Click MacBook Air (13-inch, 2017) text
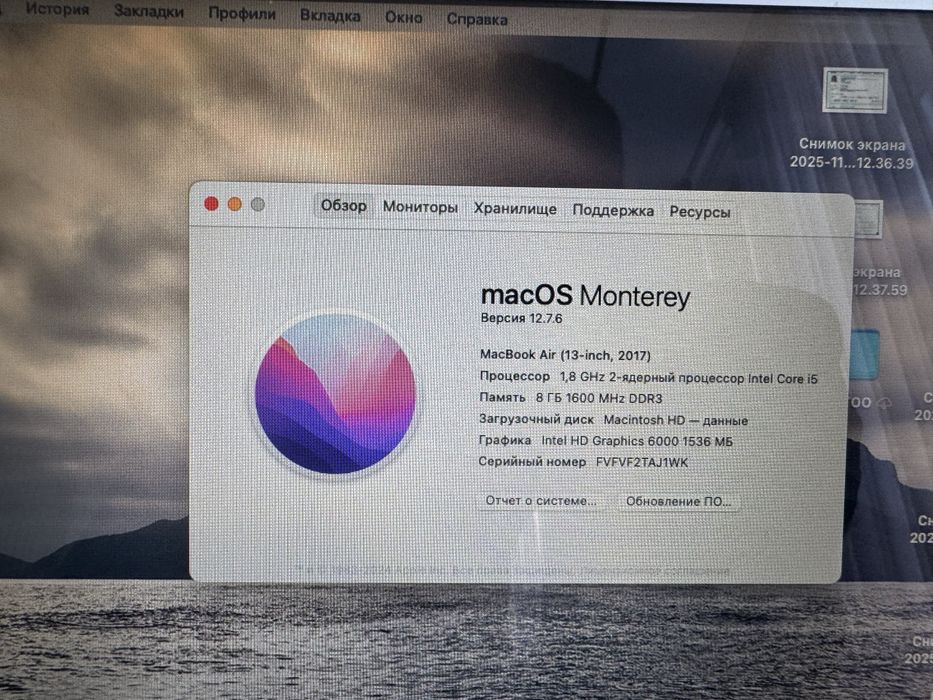 (565, 355)
